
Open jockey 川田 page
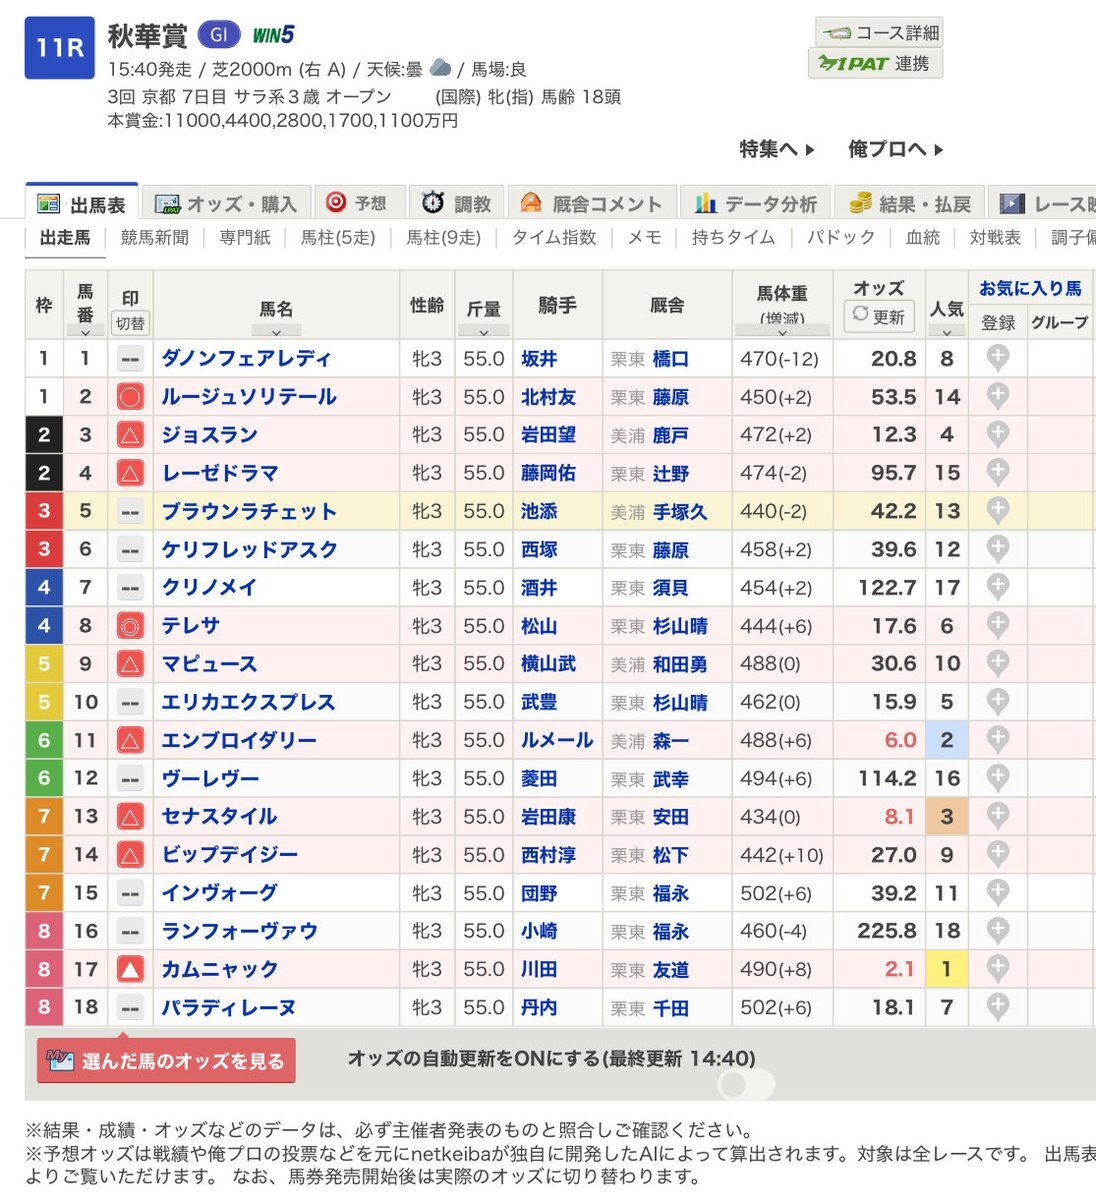pyautogui.click(x=539, y=969)
